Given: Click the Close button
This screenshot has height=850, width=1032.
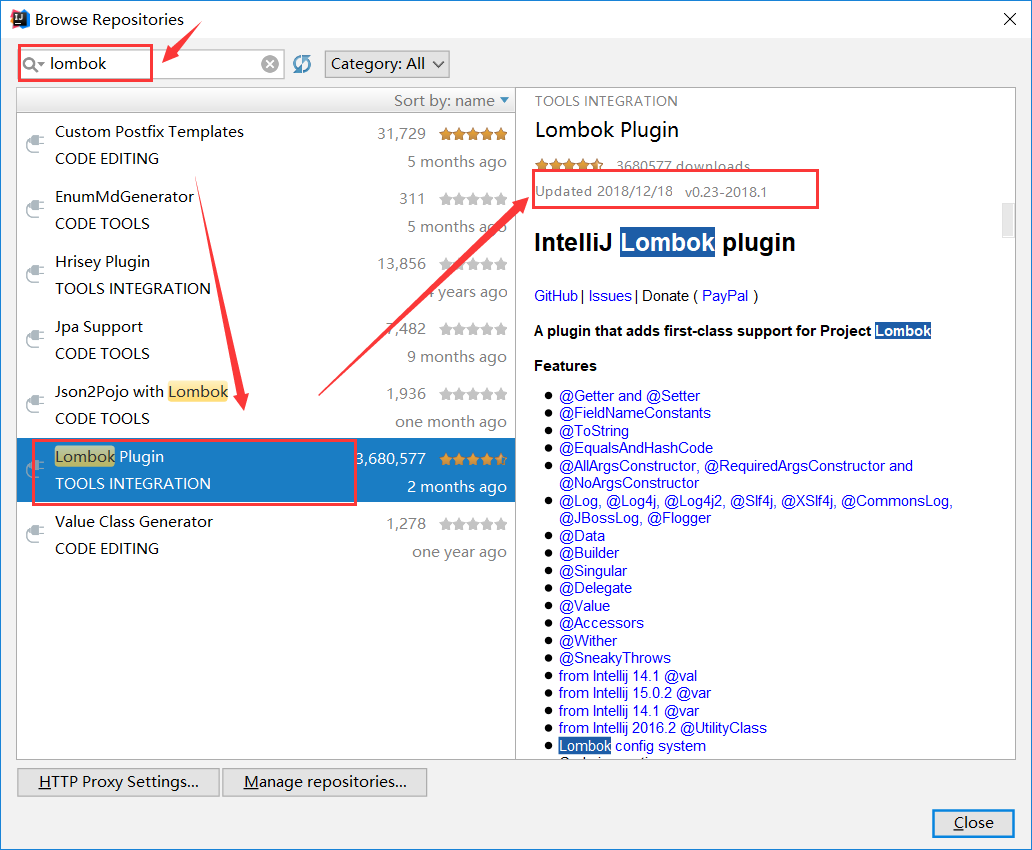Looking at the screenshot, I should pyautogui.click(x=973, y=823).
